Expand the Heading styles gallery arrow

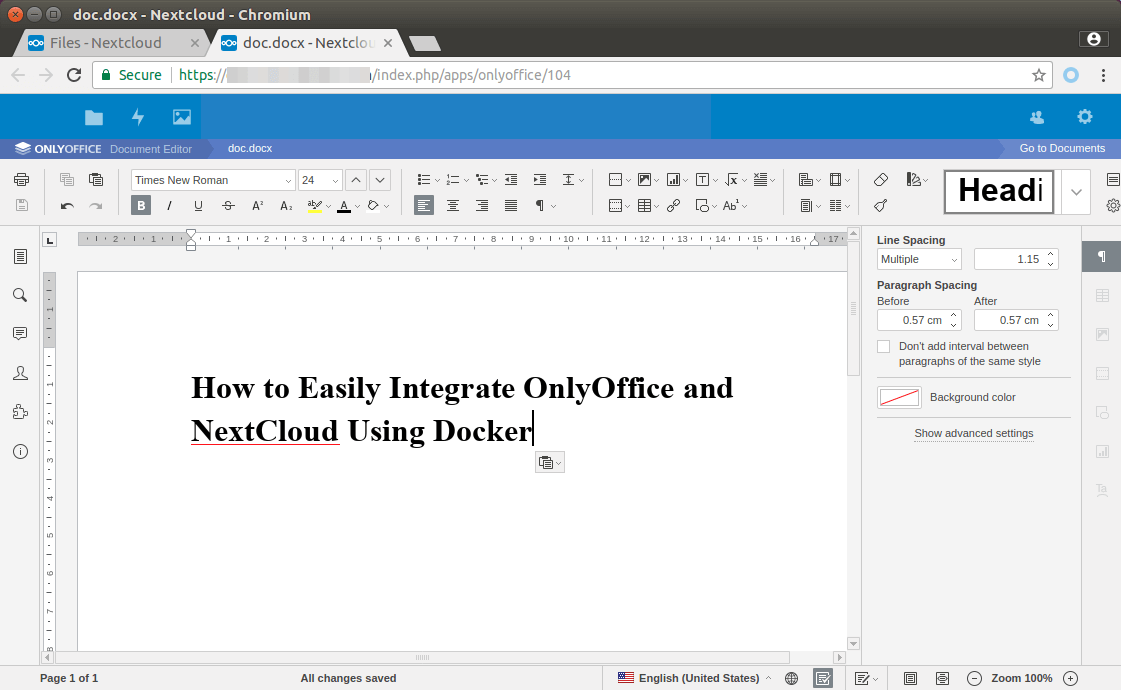point(1076,192)
